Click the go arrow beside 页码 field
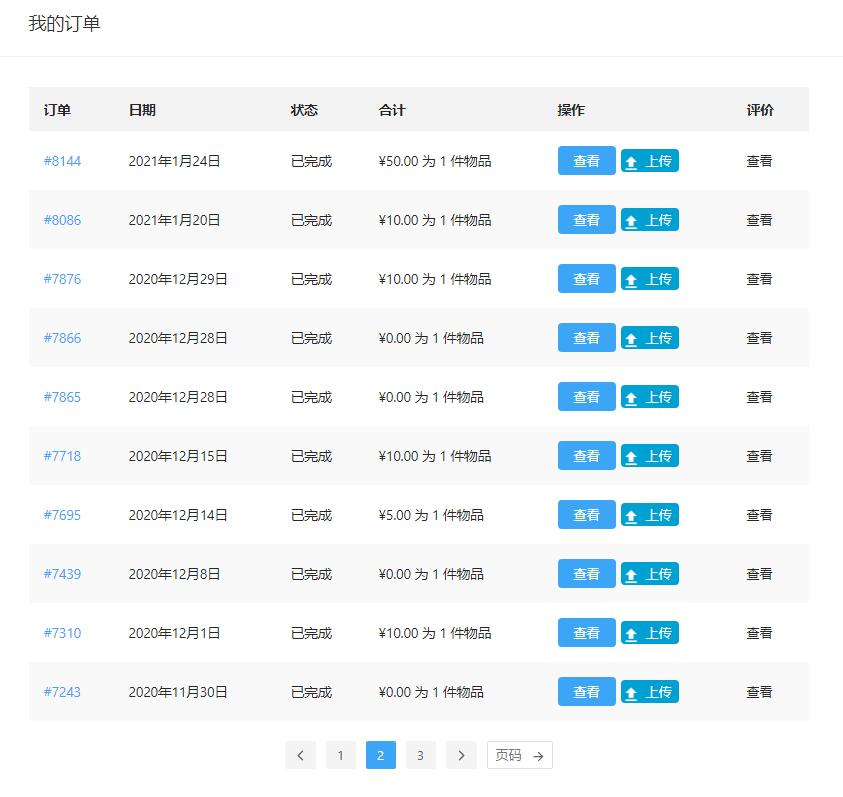 (539, 756)
